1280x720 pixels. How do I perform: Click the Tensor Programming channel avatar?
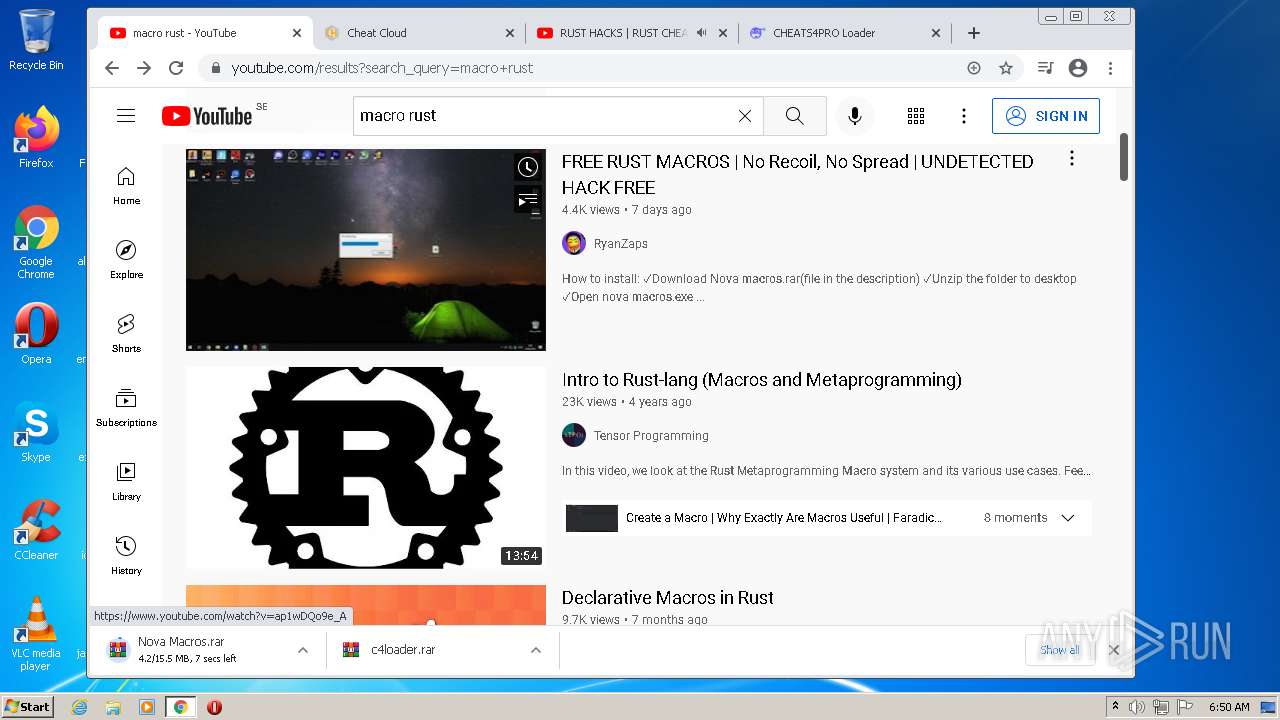(574, 435)
